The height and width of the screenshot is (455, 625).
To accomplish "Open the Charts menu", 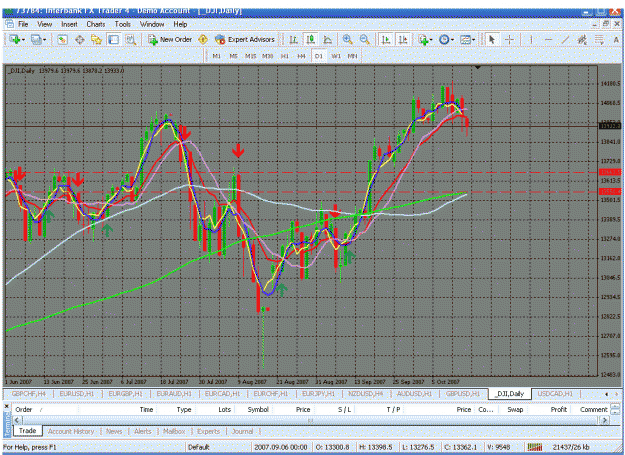I will tap(96, 24).
